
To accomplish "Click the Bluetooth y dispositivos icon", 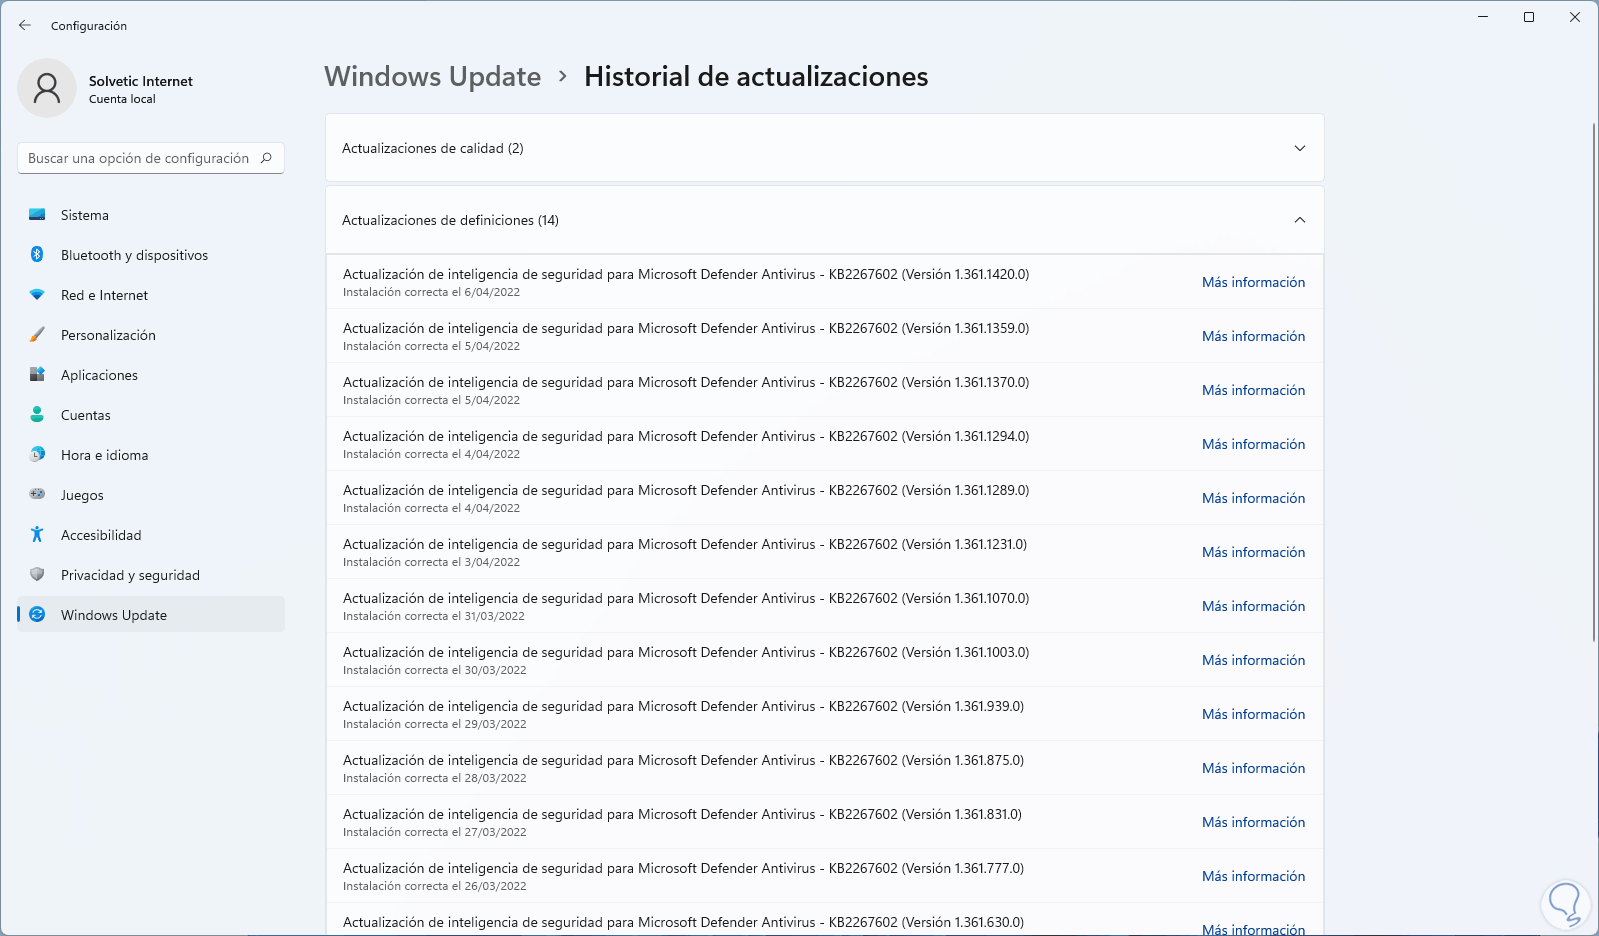I will tap(37, 255).
